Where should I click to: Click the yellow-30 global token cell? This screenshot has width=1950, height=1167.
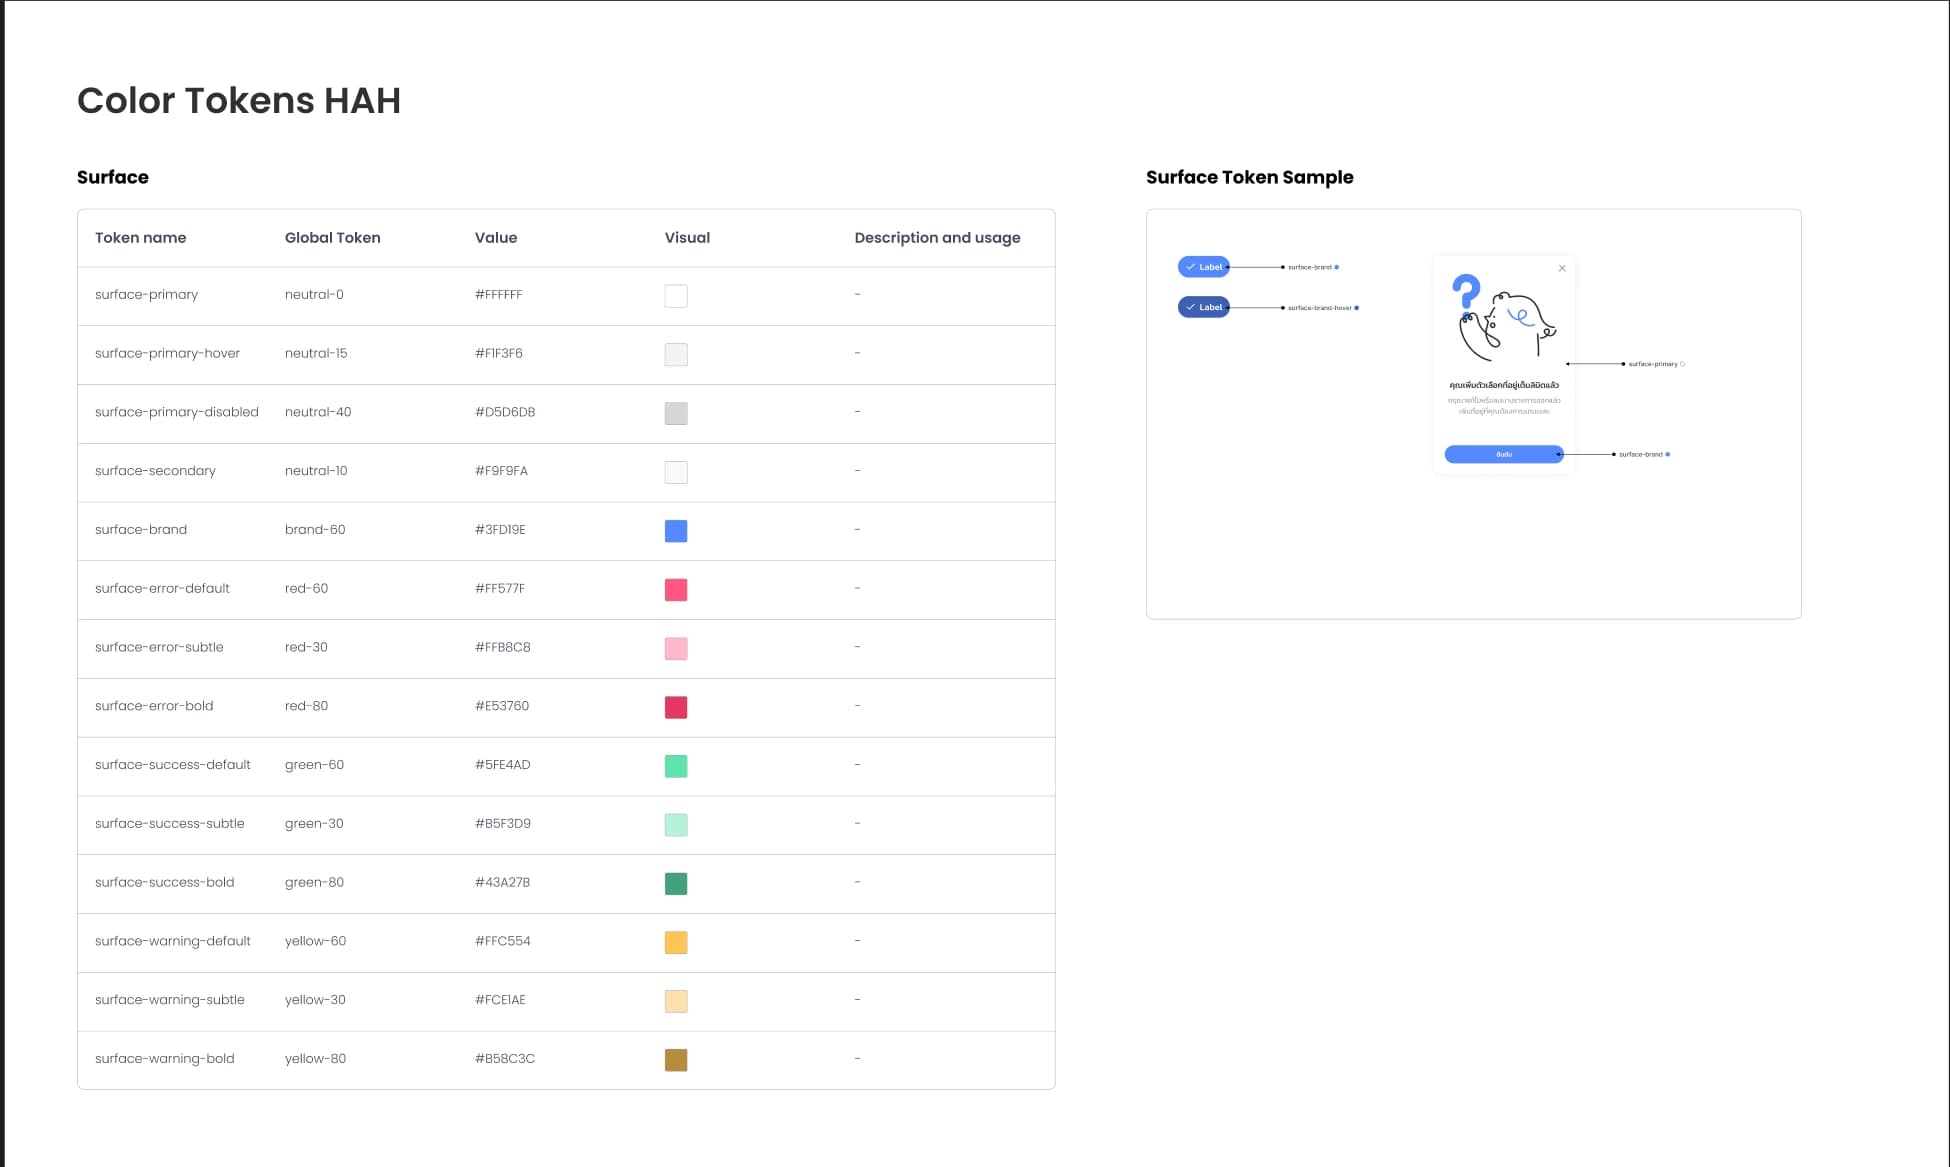tap(315, 1000)
